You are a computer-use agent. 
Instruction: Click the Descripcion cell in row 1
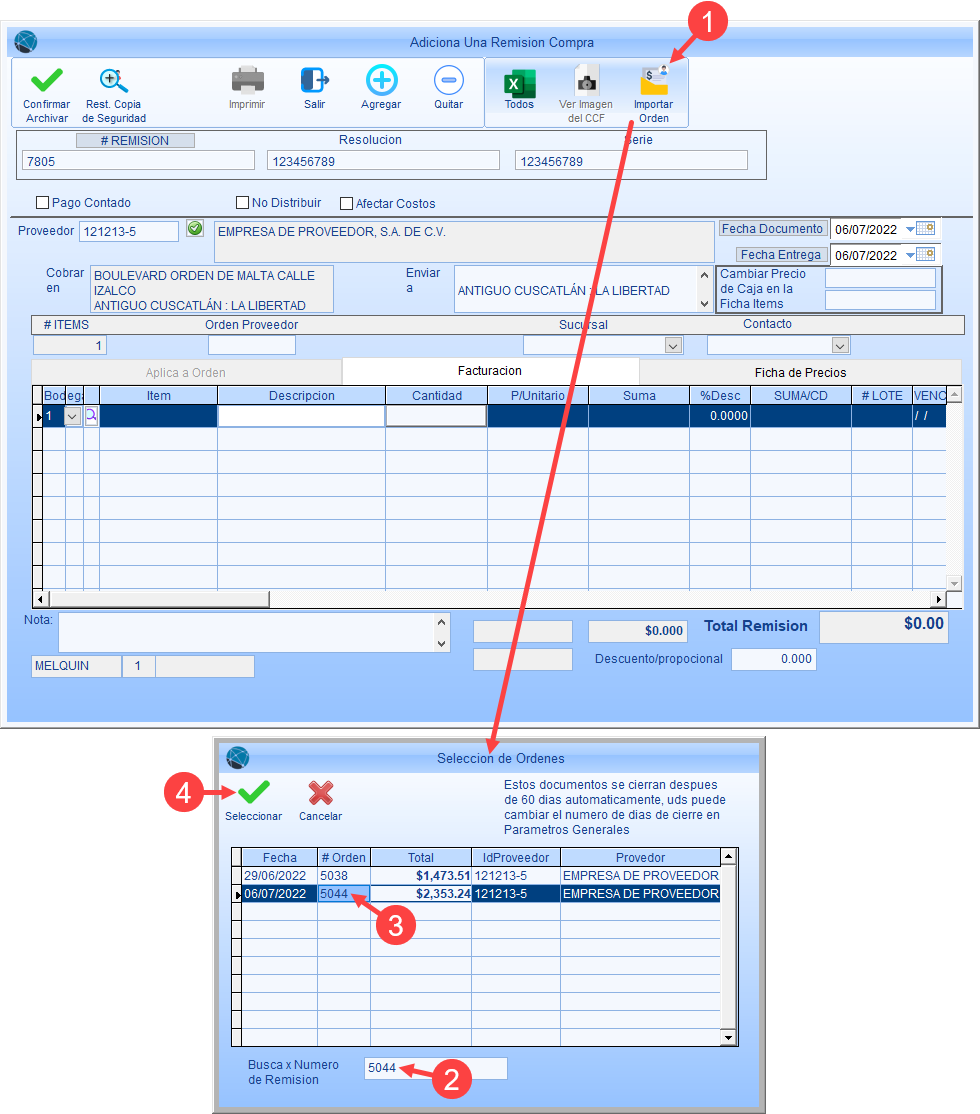(x=301, y=416)
